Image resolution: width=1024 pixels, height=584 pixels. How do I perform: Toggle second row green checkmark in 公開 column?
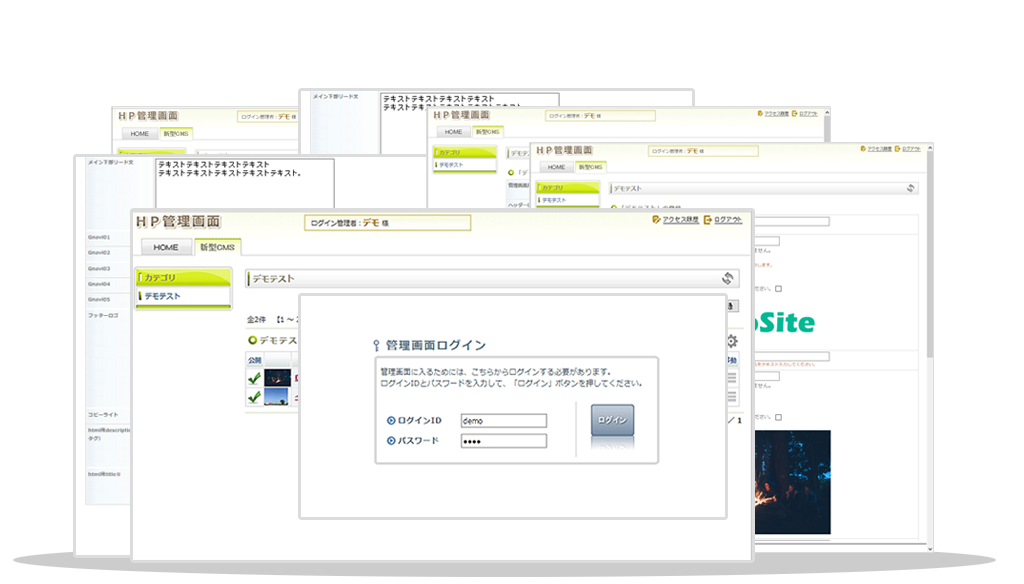pos(254,397)
